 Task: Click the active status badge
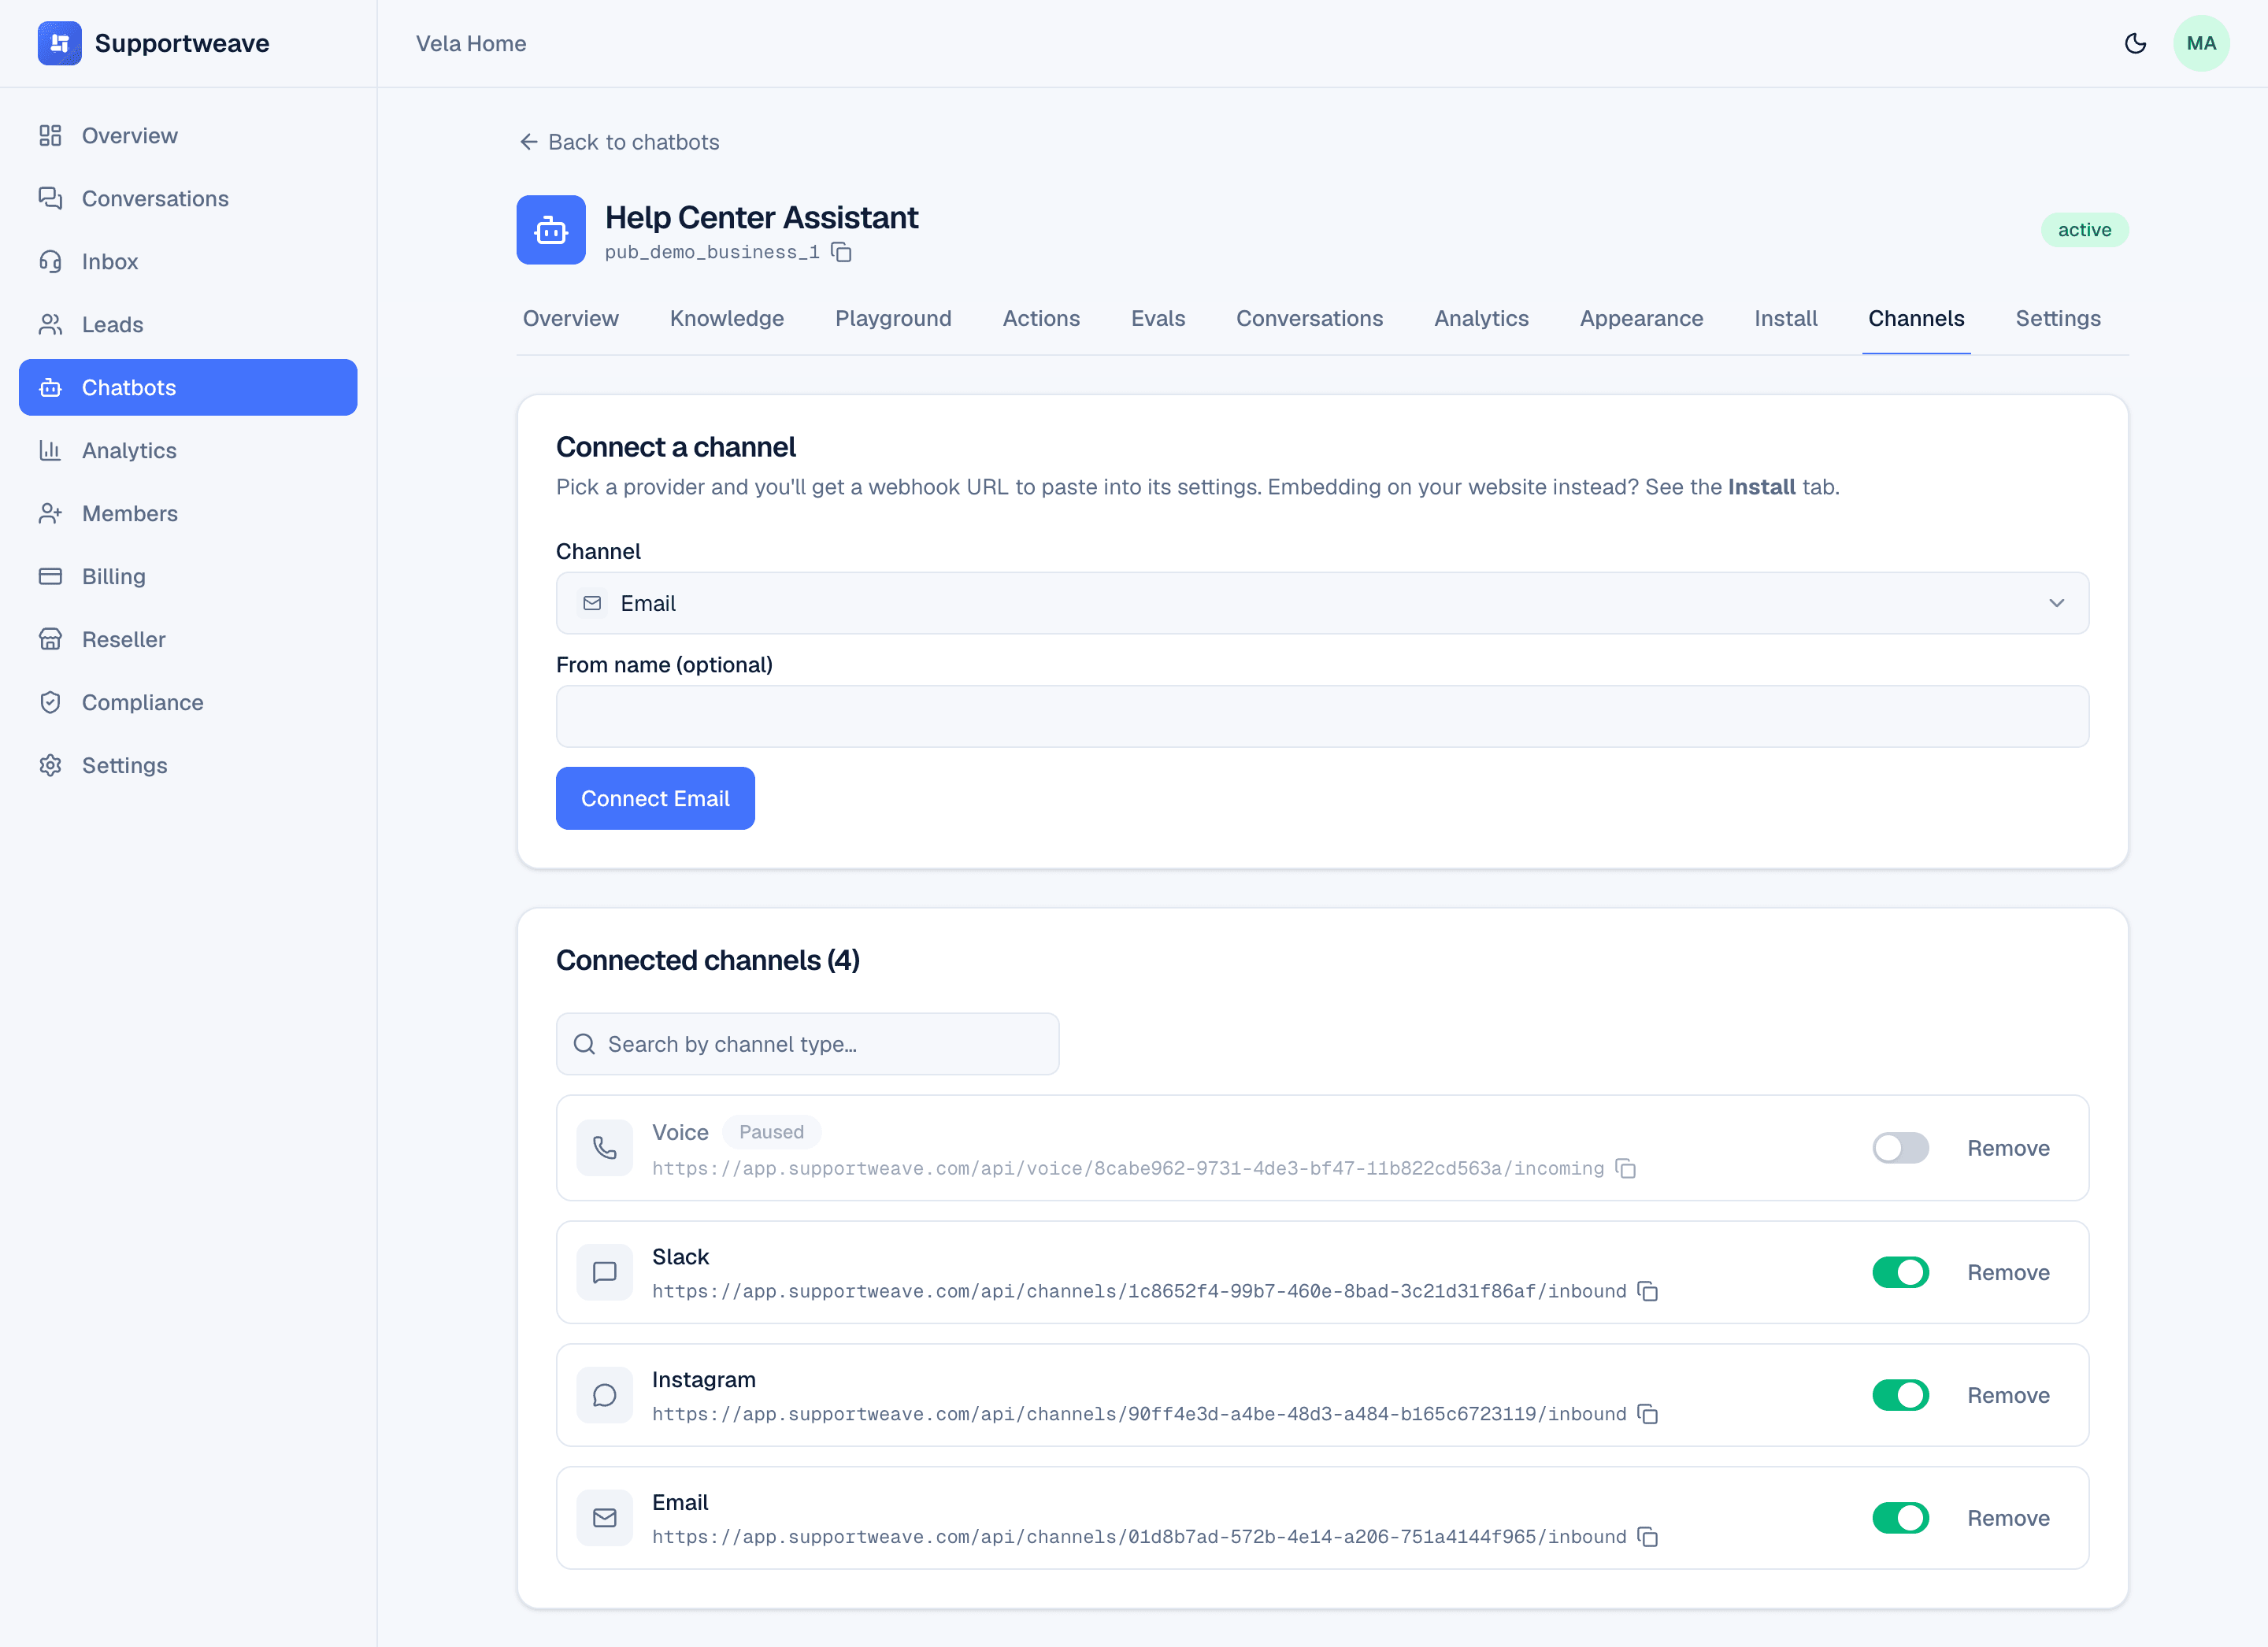(2084, 230)
